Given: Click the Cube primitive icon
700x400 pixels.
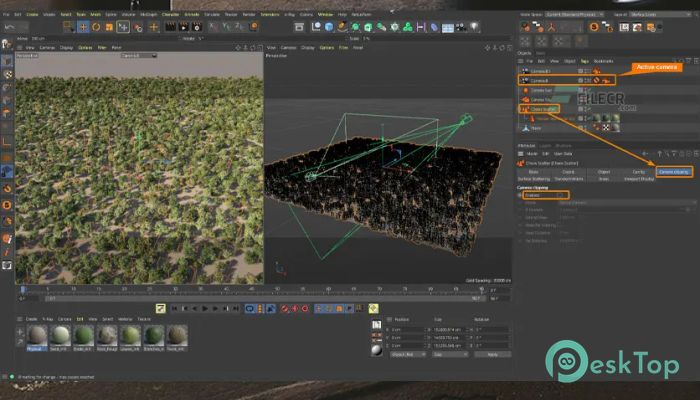Looking at the screenshot, I should coord(329,27).
